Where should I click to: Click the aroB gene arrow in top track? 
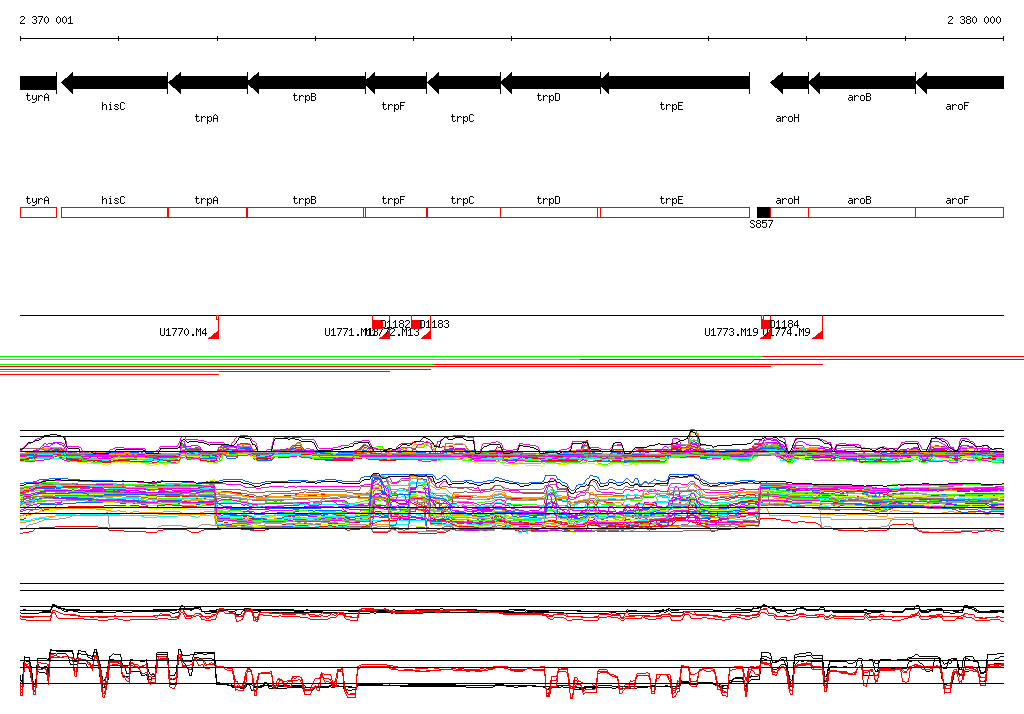click(861, 83)
